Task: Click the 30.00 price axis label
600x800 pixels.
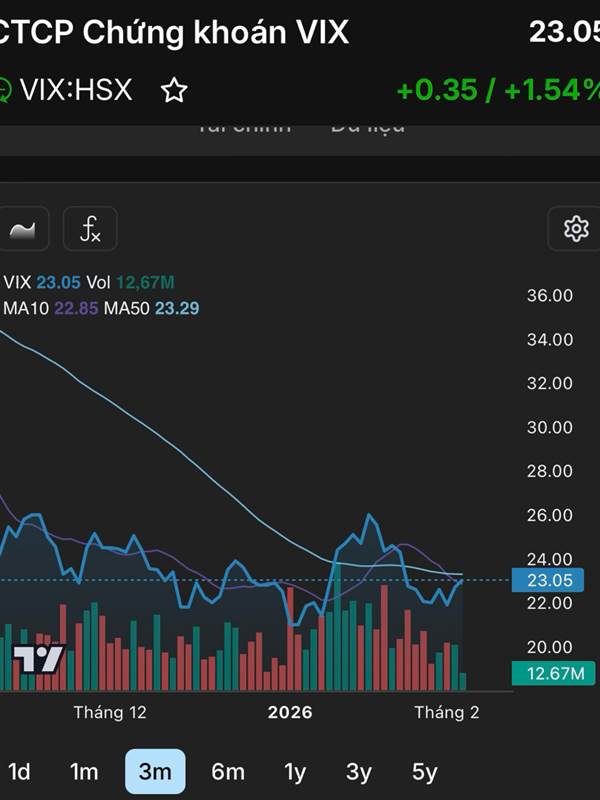Action: tap(549, 427)
